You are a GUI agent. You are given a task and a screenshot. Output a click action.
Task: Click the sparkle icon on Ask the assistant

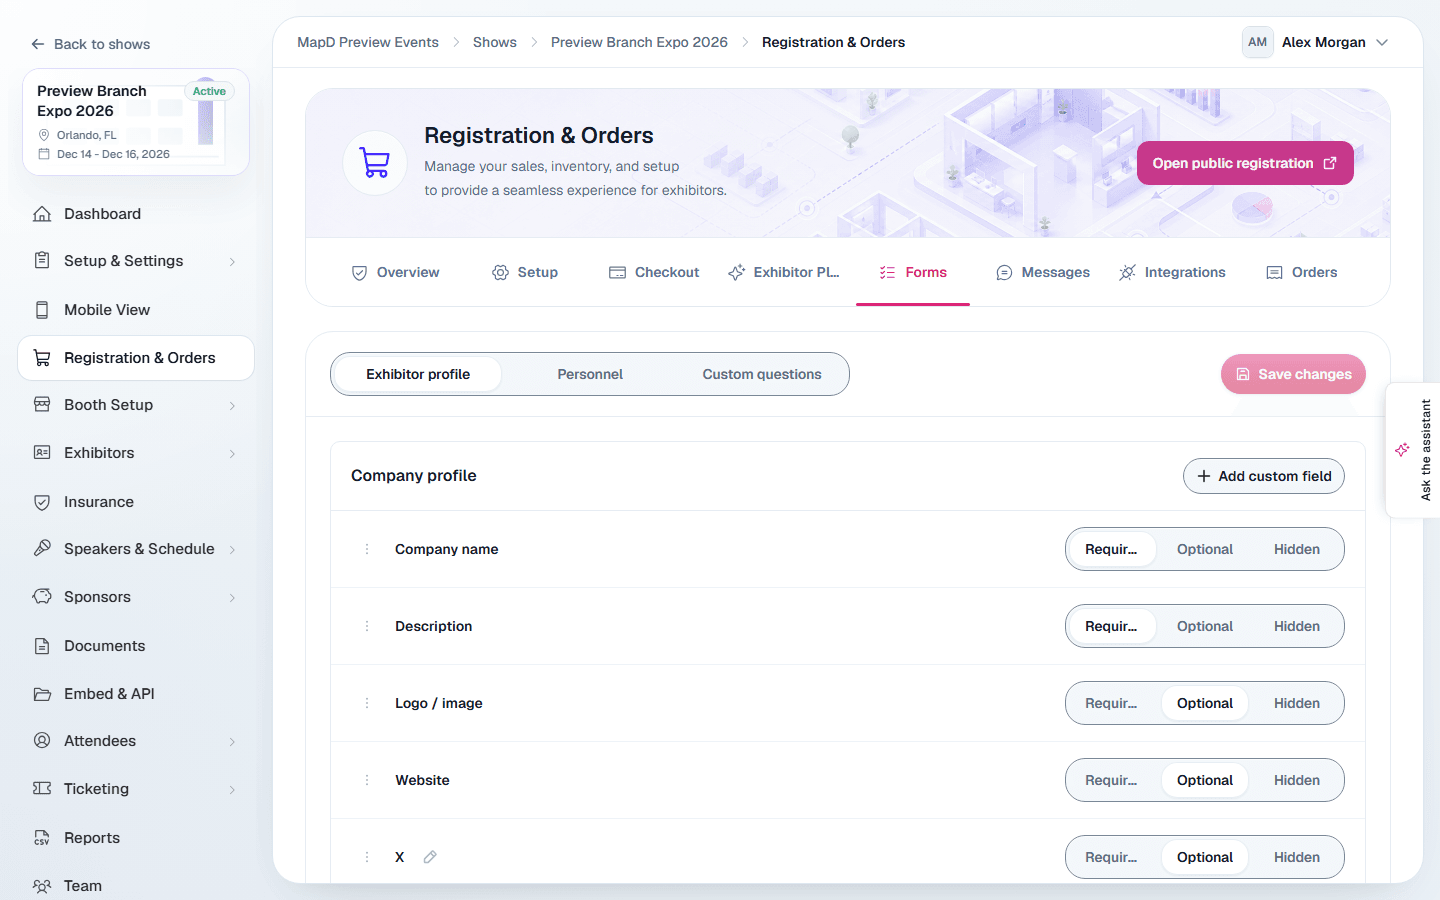pyautogui.click(x=1402, y=450)
